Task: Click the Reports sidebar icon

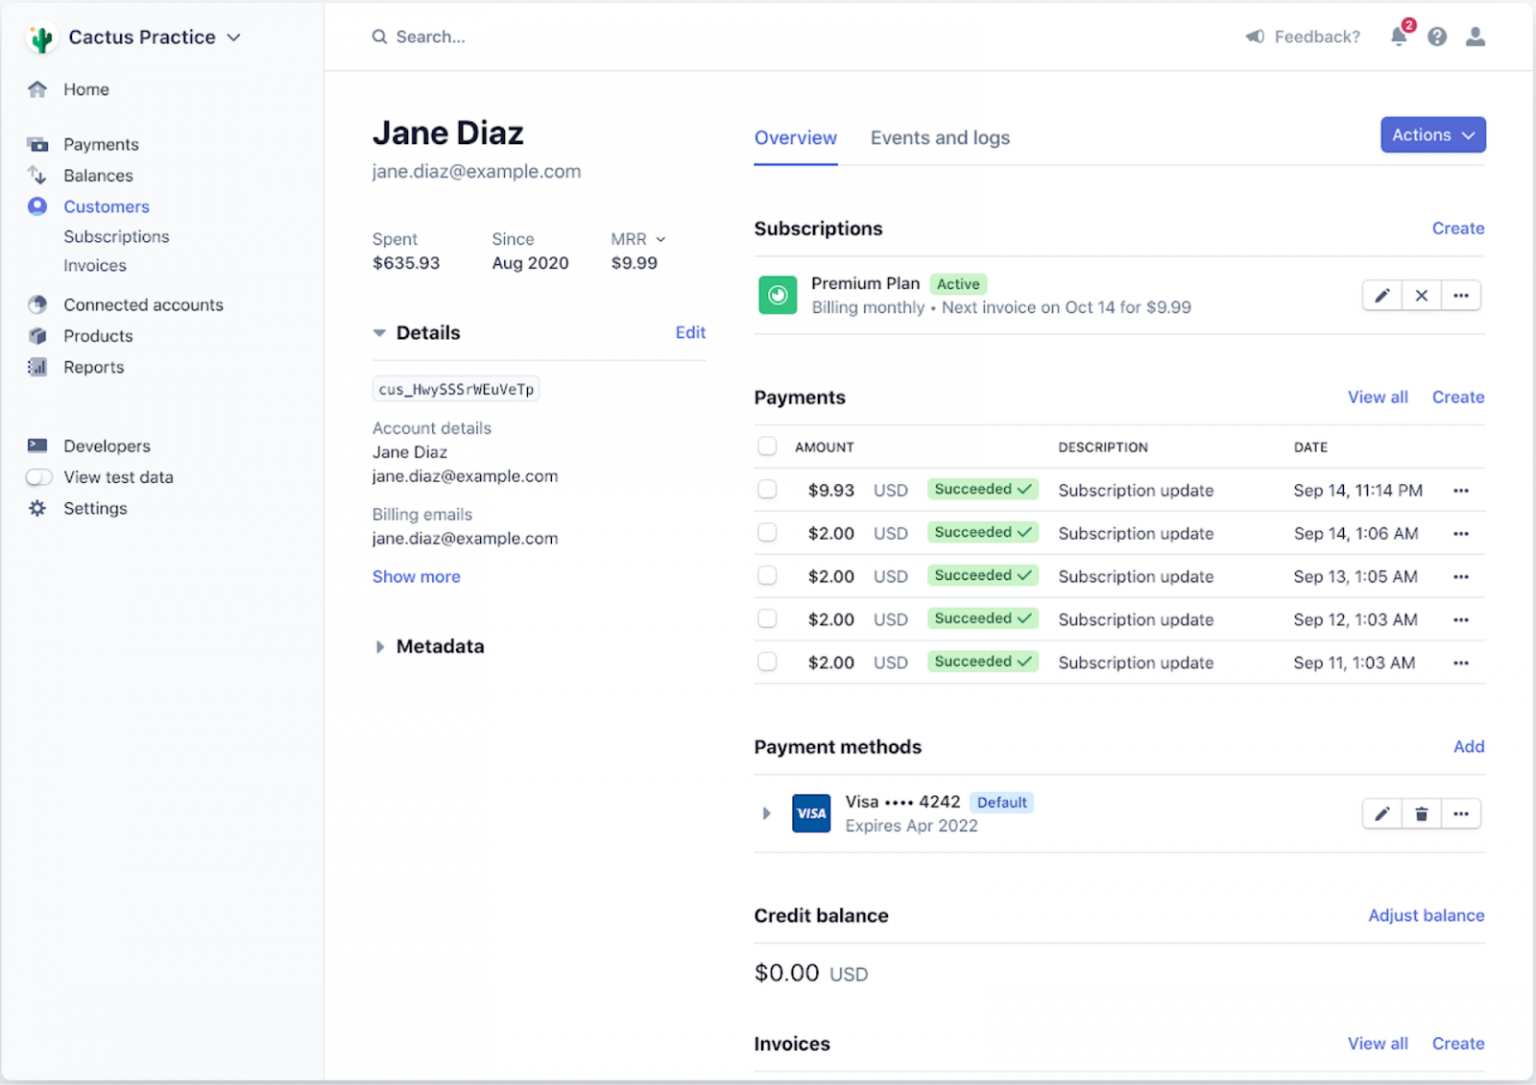Action: [x=37, y=366]
